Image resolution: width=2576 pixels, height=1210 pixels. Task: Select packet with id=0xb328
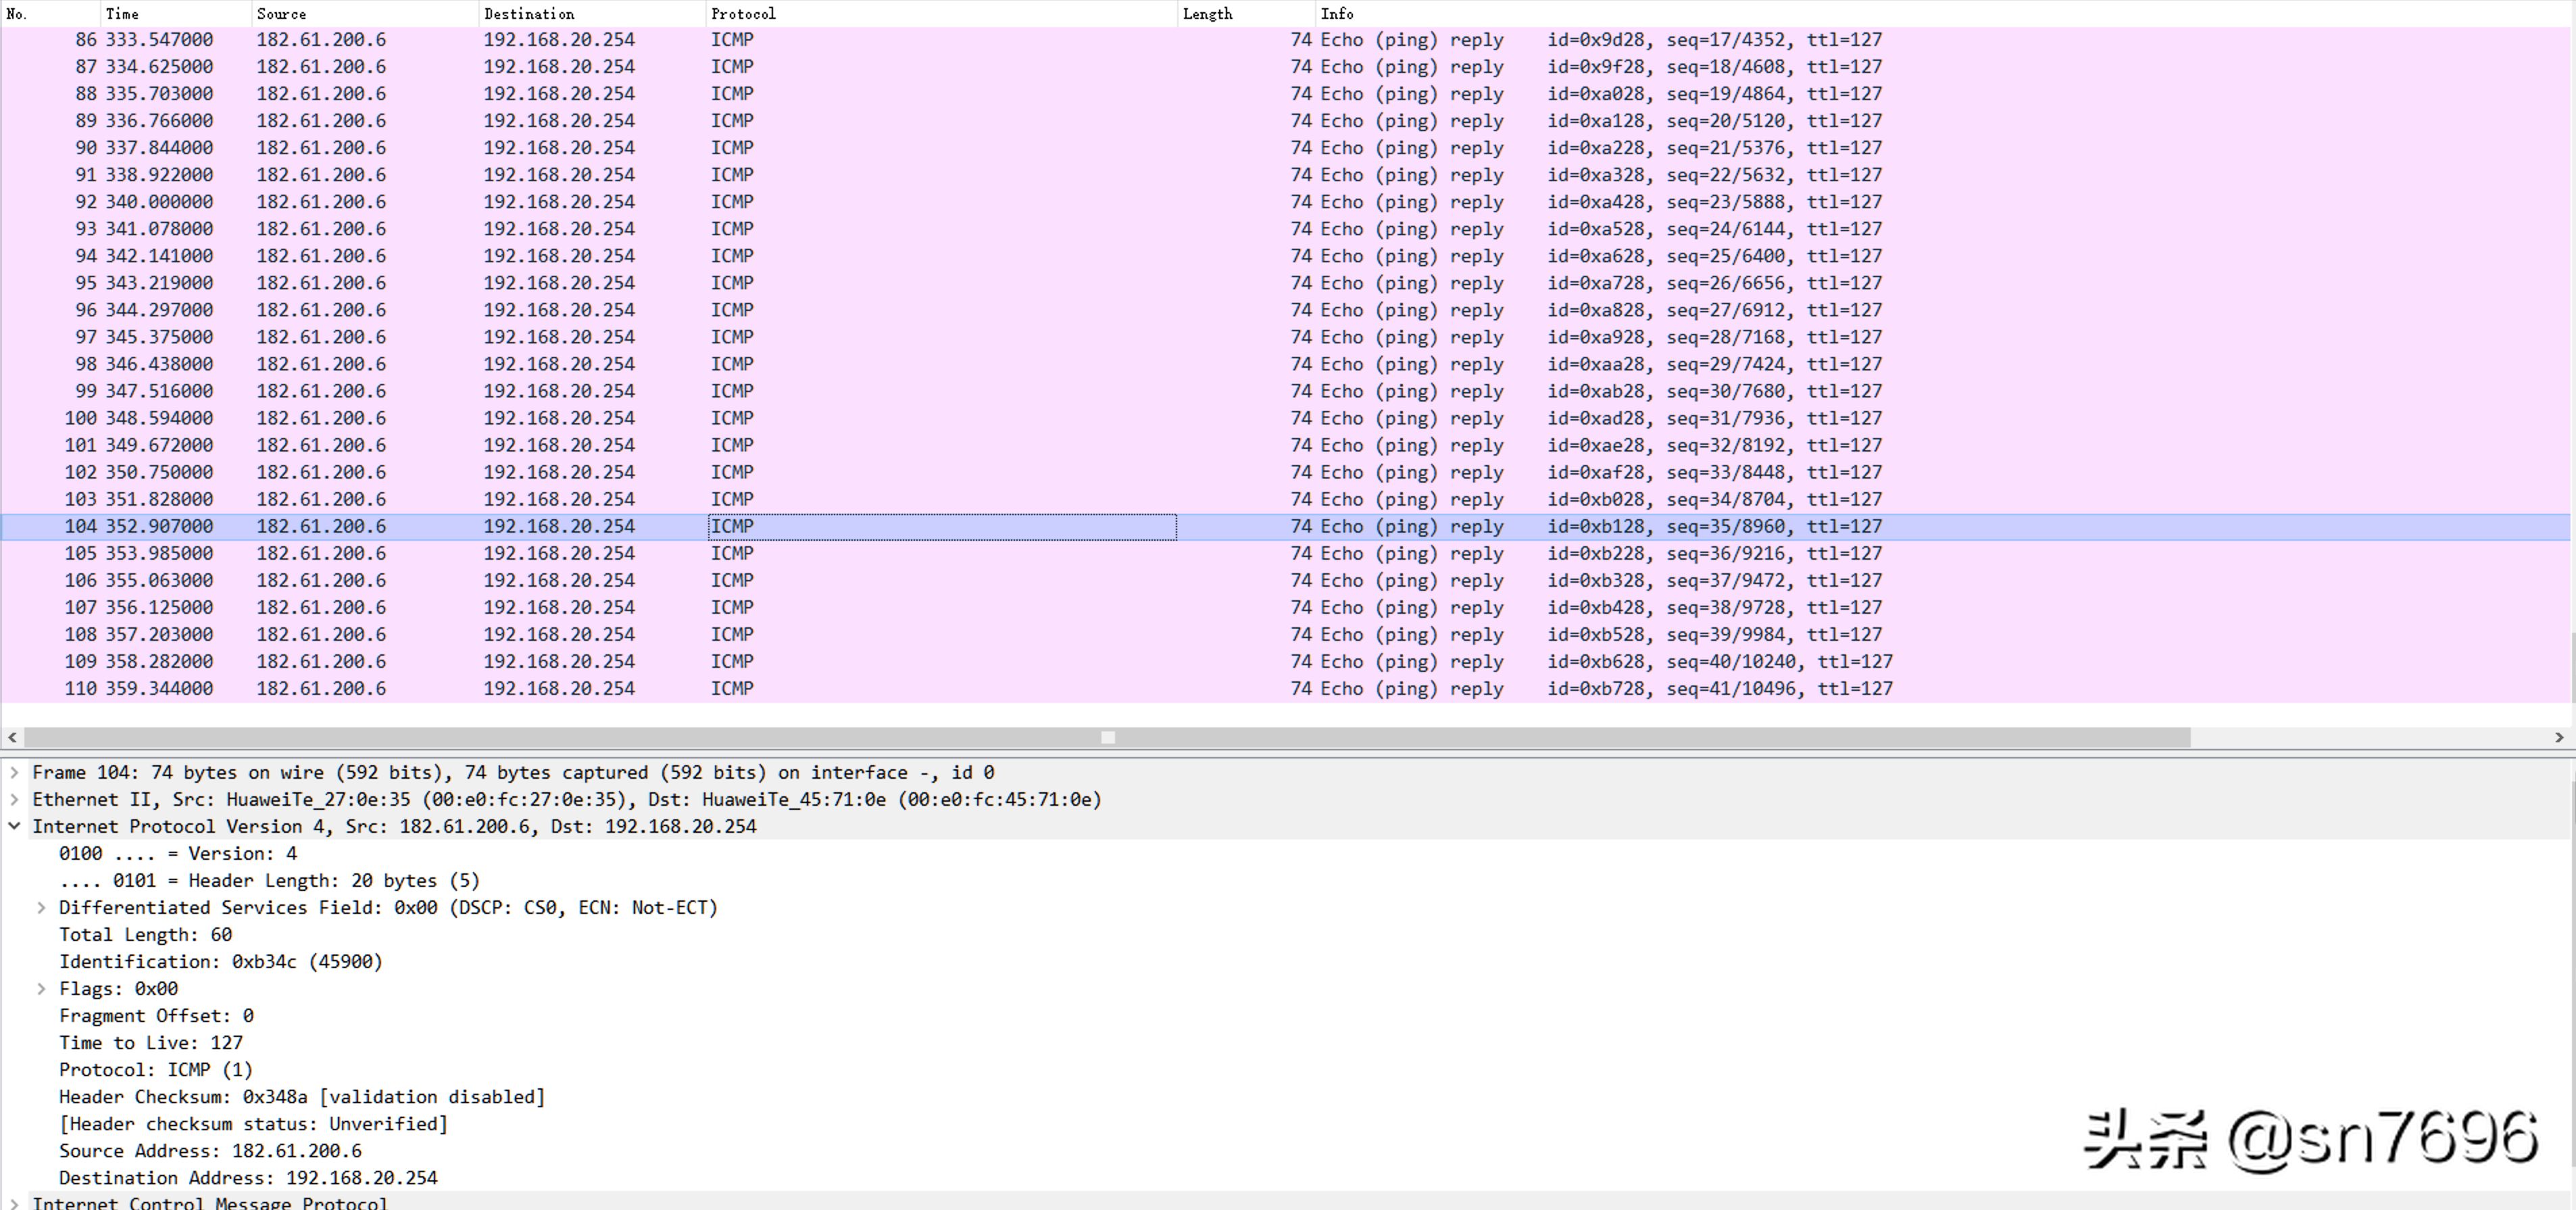pos(1286,580)
